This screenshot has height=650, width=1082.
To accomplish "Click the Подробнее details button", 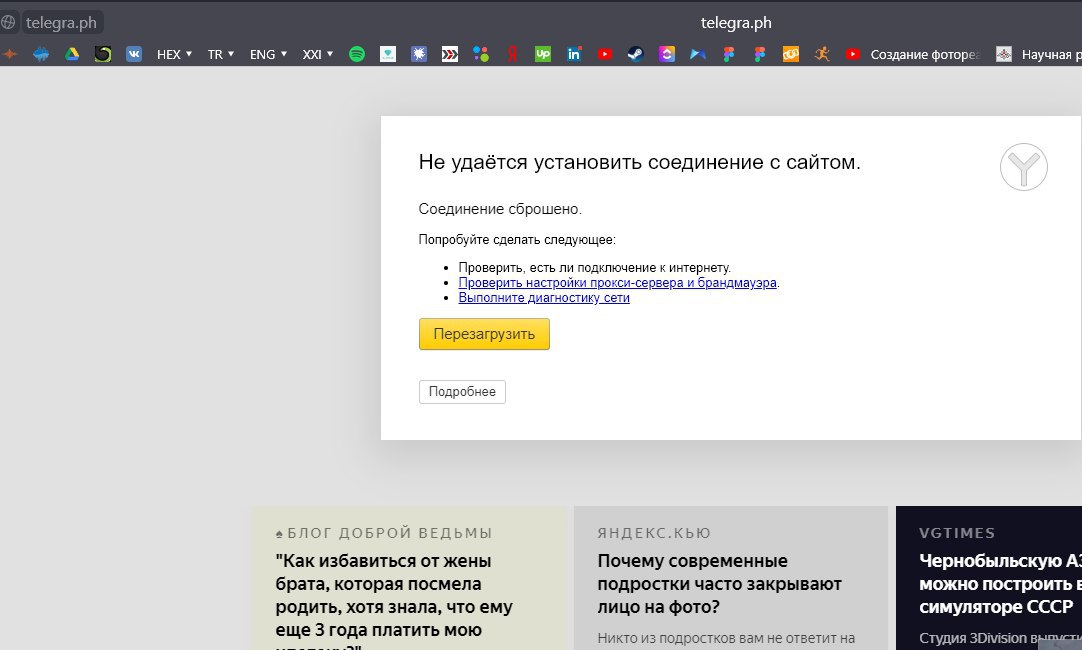I will (462, 391).
